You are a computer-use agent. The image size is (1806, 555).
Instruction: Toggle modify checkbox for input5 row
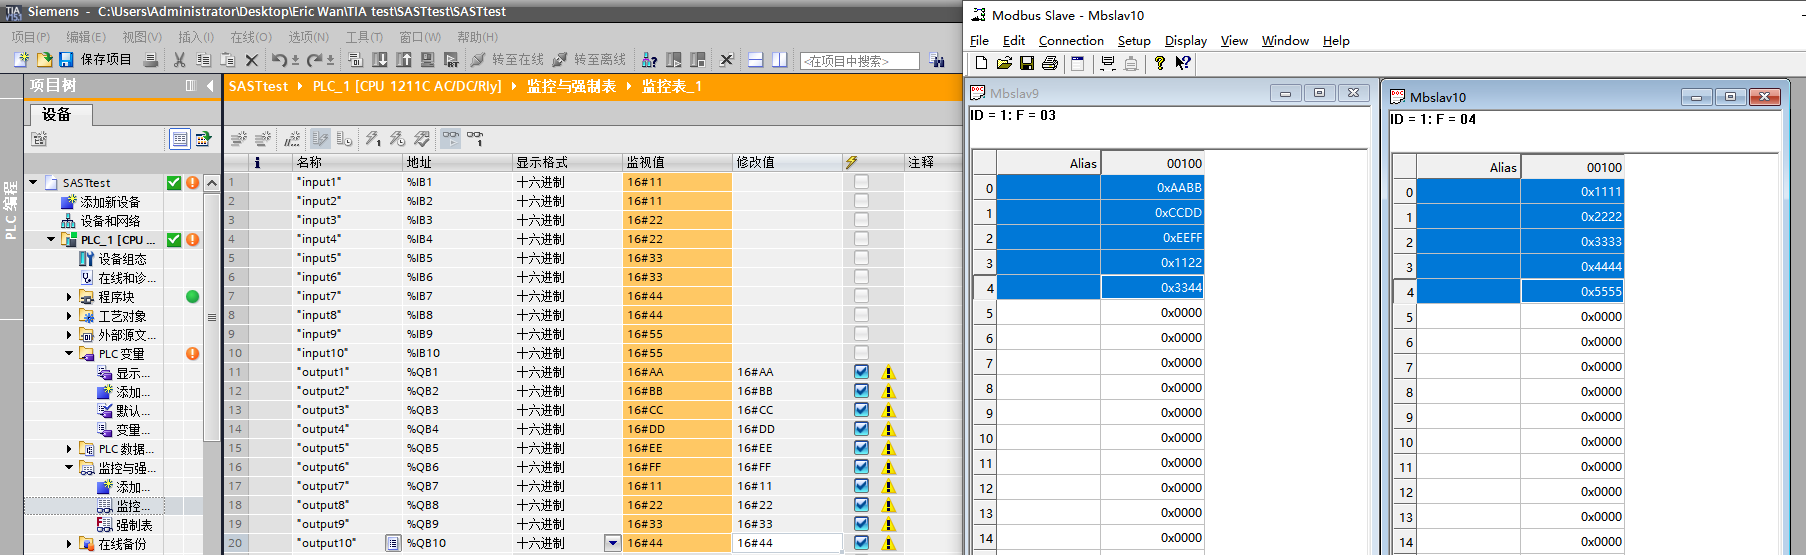(x=861, y=258)
